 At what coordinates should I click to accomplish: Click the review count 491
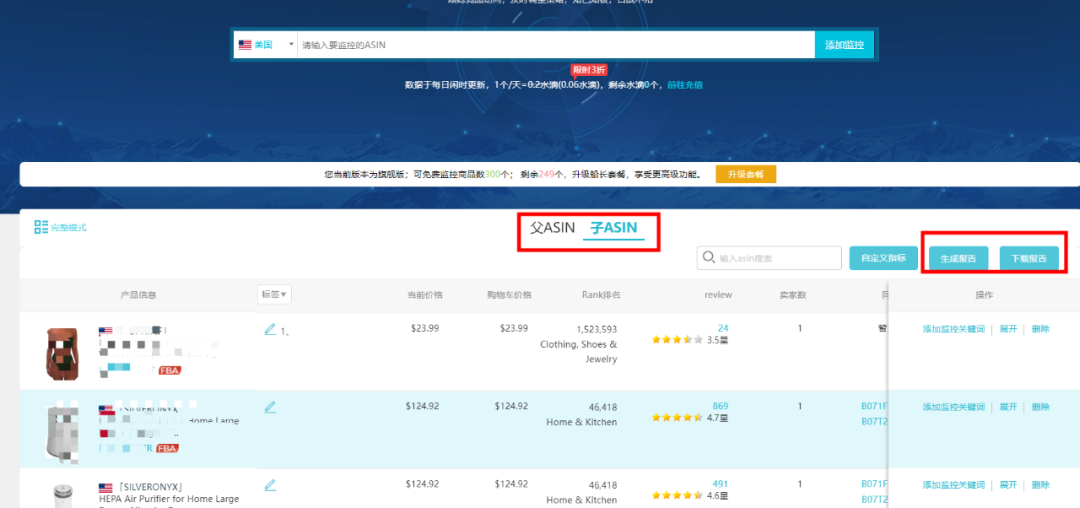coord(720,484)
